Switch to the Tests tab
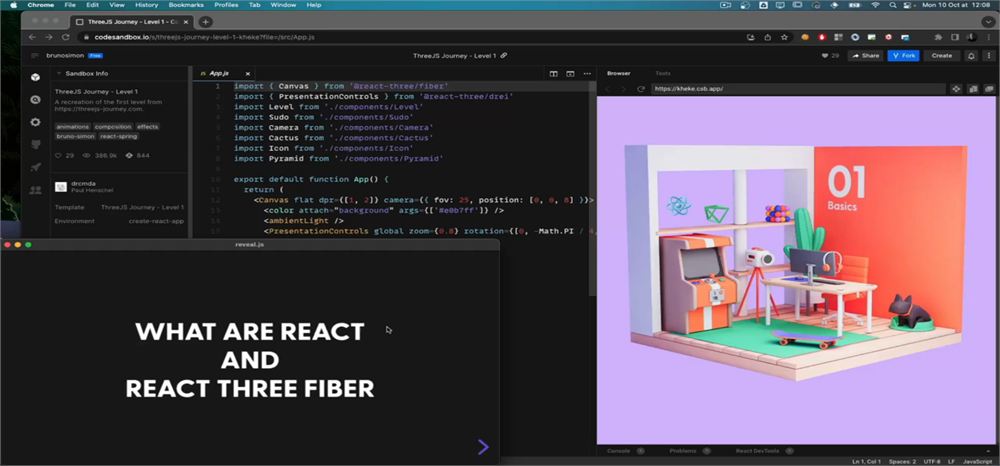1000x466 pixels. pyautogui.click(x=663, y=73)
